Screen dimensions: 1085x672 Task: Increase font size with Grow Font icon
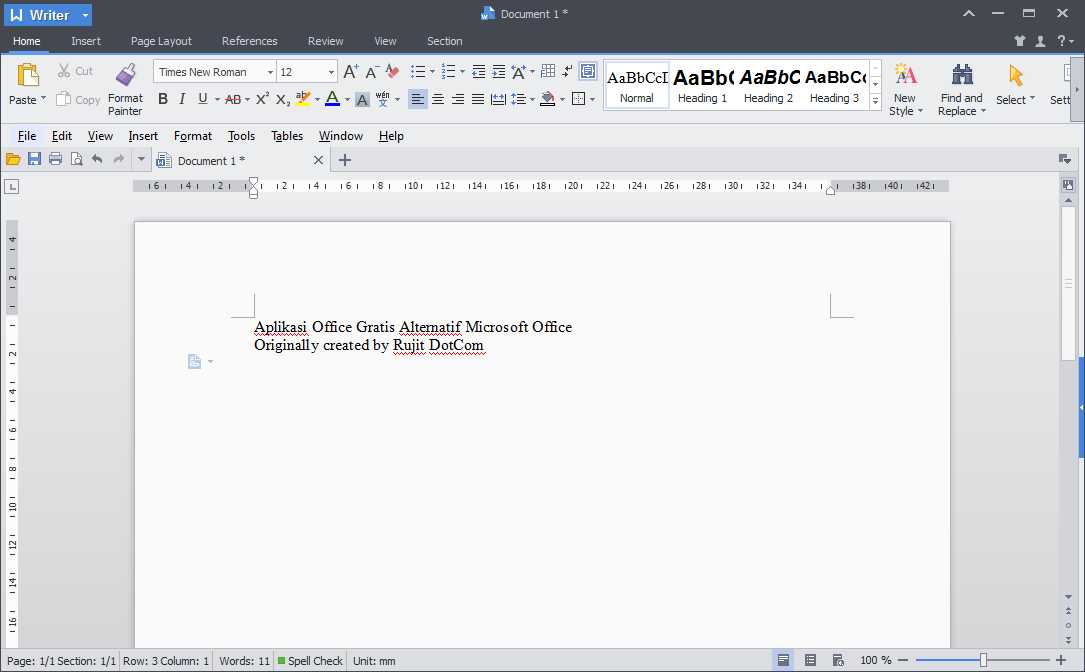tap(351, 71)
